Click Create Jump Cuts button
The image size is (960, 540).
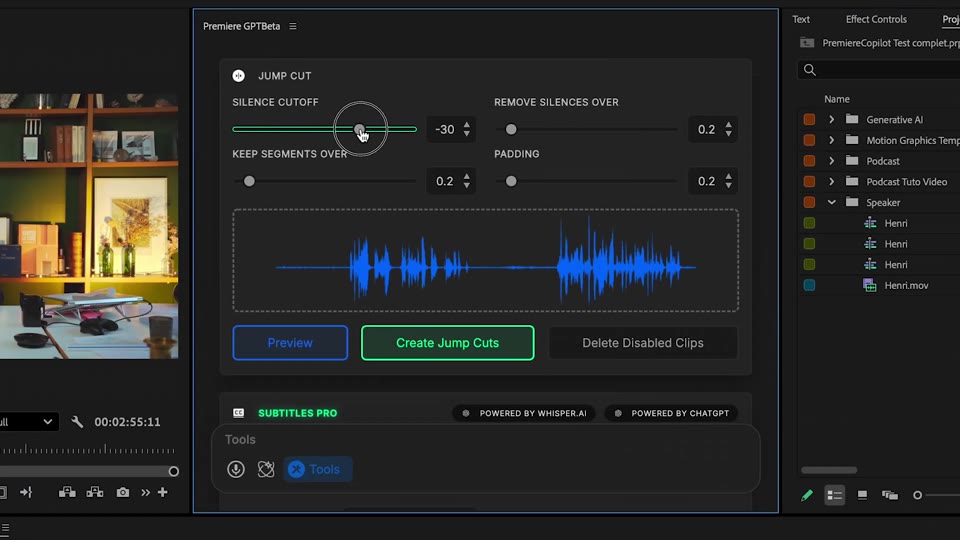(x=448, y=343)
